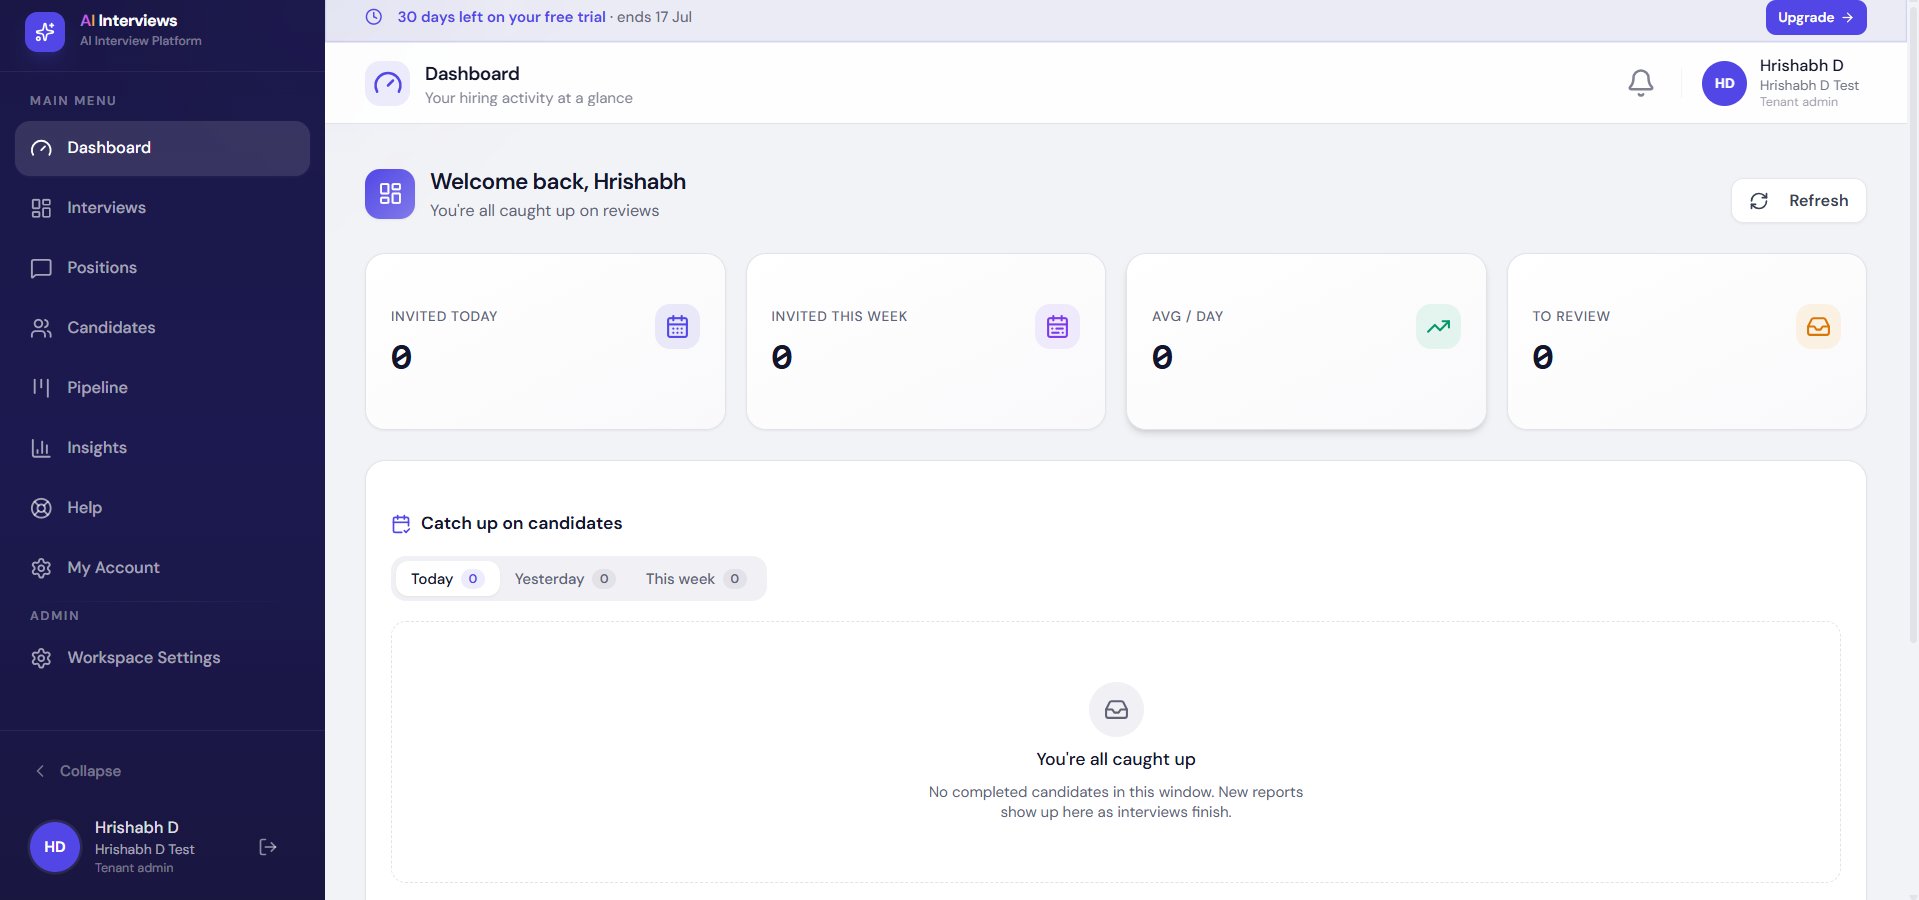Click the Positions chat-bubble icon

click(x=41, y=268)
